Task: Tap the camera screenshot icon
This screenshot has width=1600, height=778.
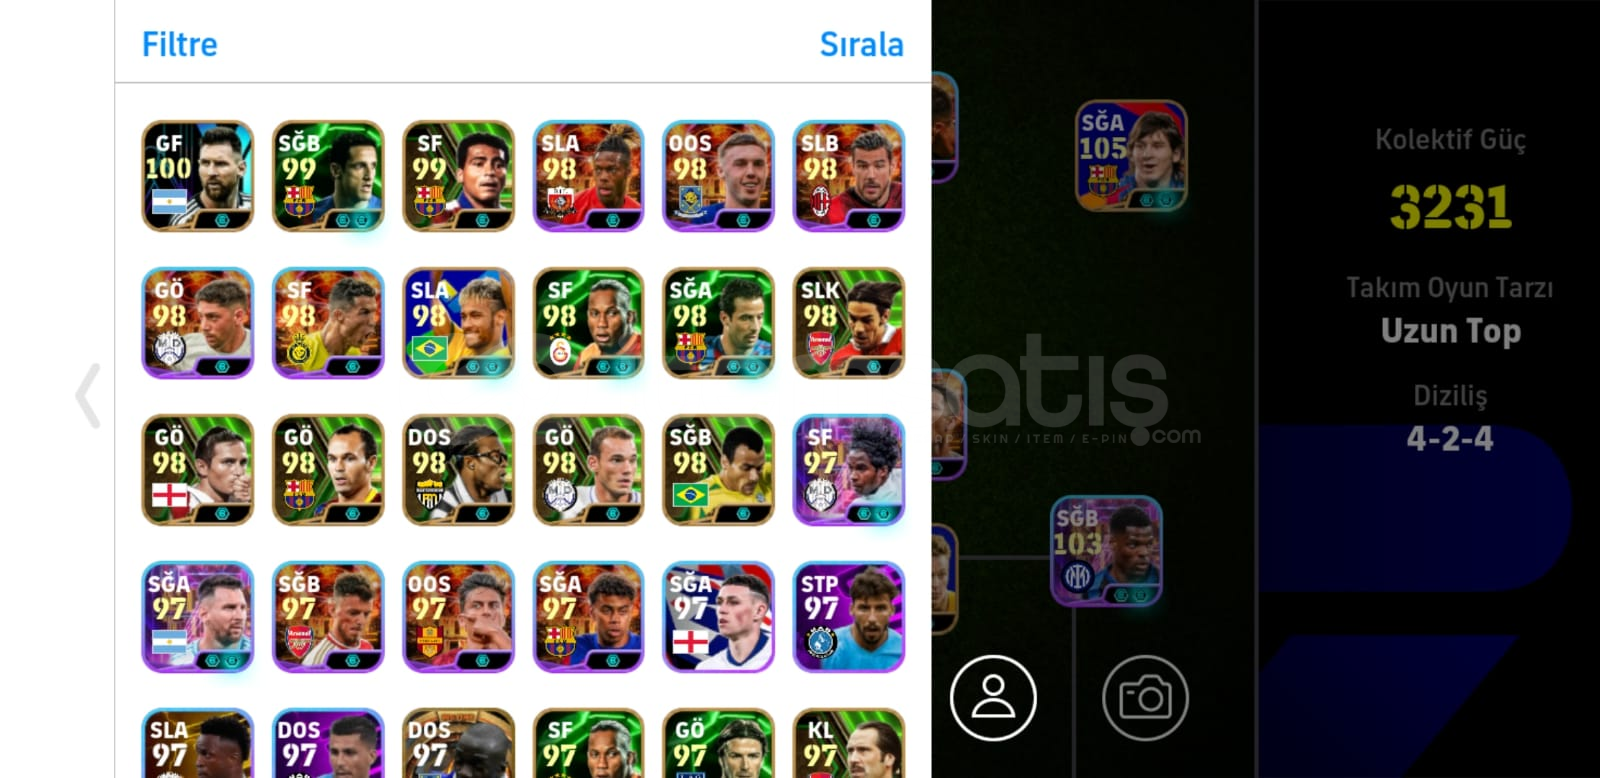Action: (x=1145, y=698)
